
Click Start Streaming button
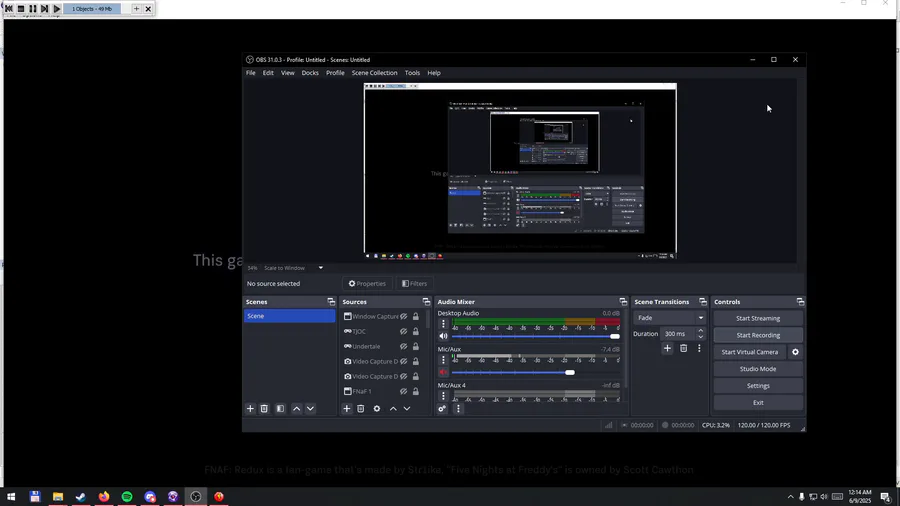tap(758, 318)
